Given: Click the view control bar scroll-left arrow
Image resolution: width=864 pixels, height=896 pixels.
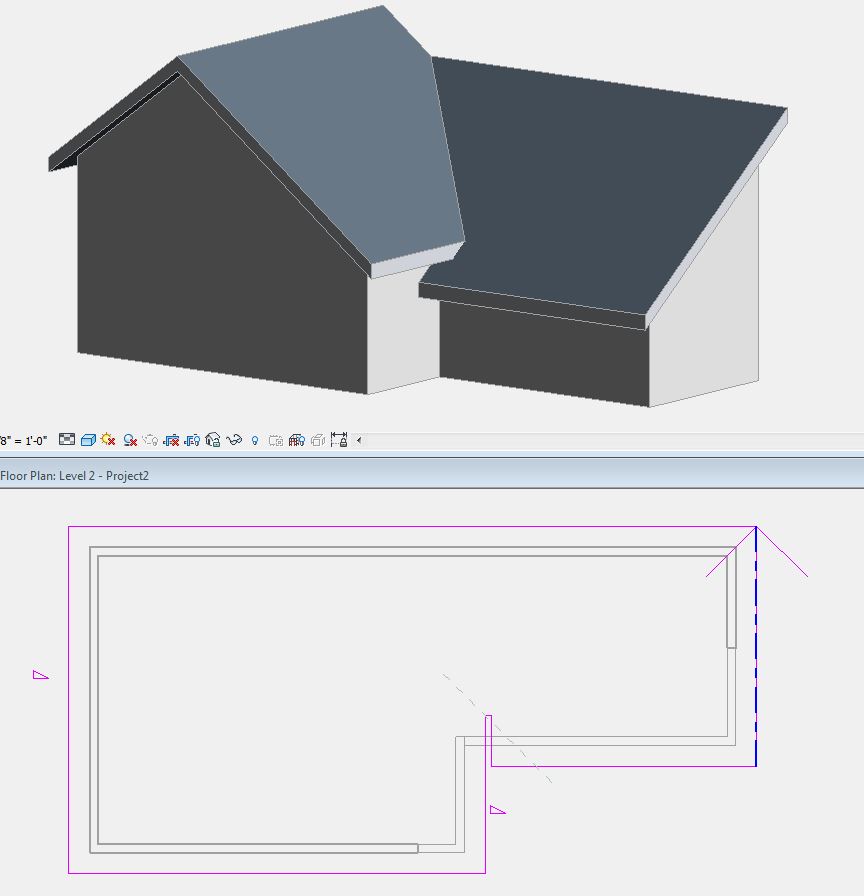Looking at the screenshot, I should point(359,440).
